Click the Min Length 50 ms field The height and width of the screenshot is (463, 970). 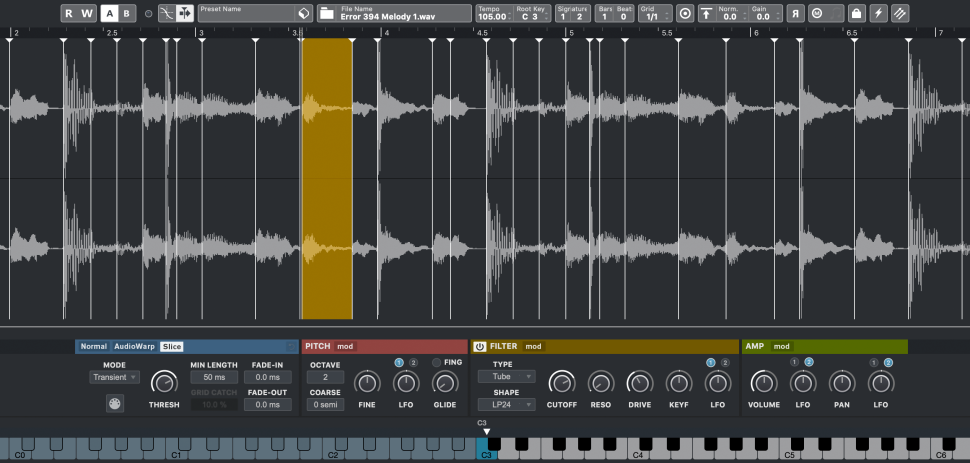[x=214, y=377]
